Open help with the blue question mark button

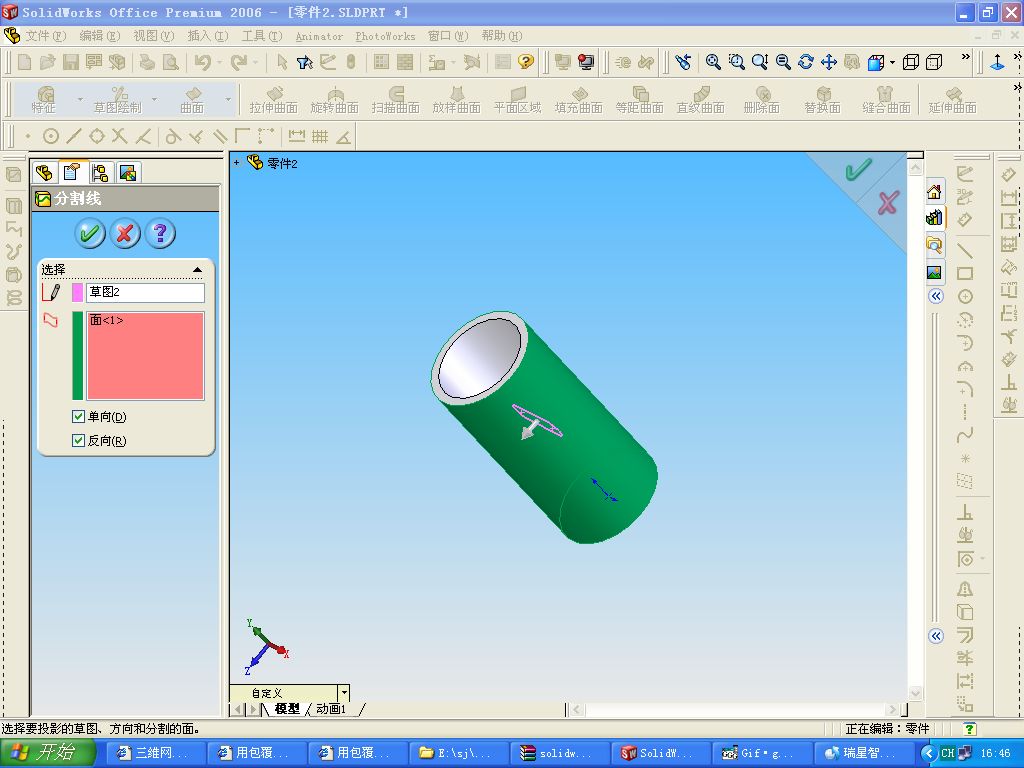pyautogui.click(x=161, y=234)
